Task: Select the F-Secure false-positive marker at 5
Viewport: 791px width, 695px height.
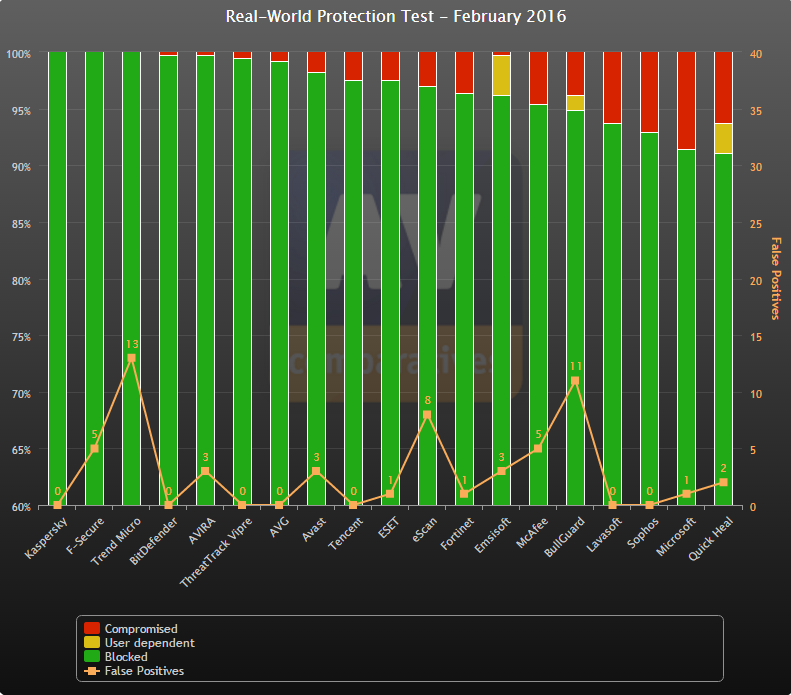Action: pyautogui.click(x=94, y=448)
